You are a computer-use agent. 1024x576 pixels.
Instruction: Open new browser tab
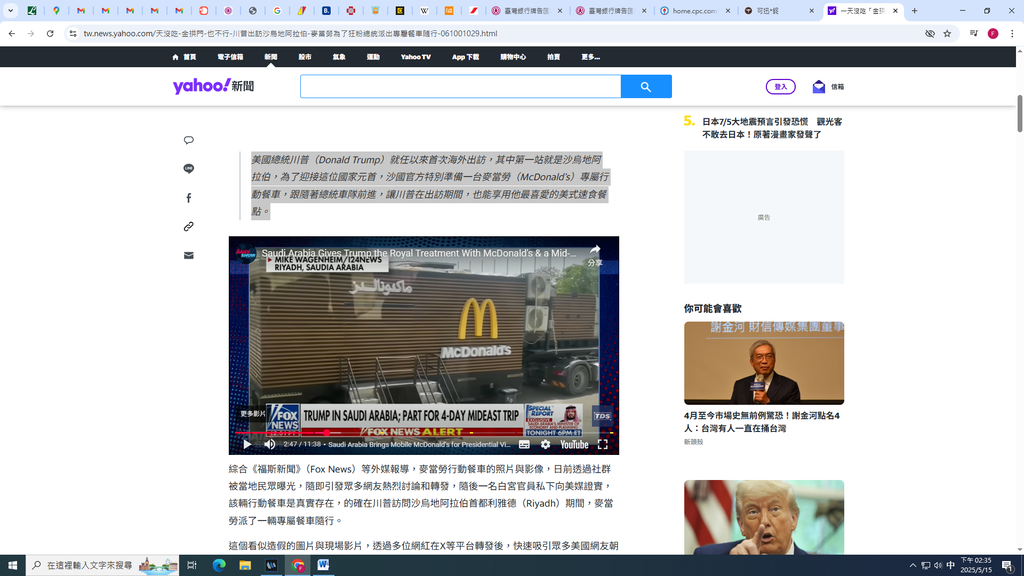(914, 10)
